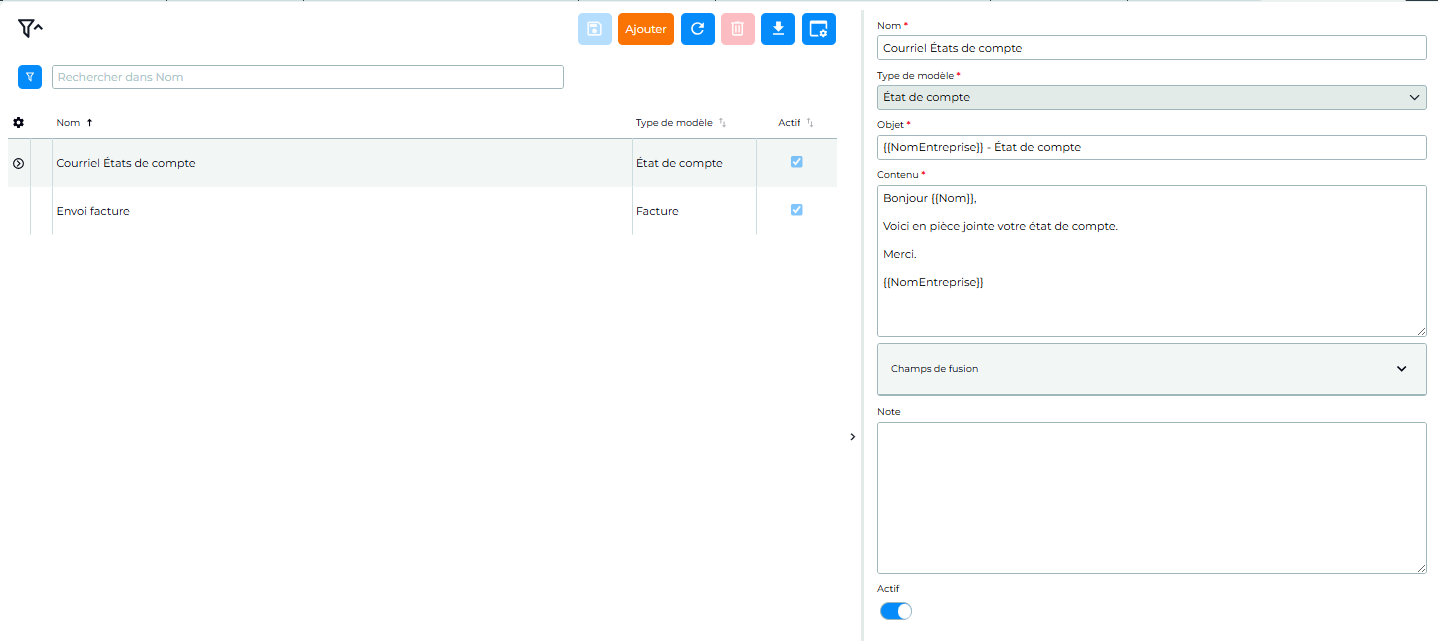Click the Rechercher dans Nom search field

[308, 77]
